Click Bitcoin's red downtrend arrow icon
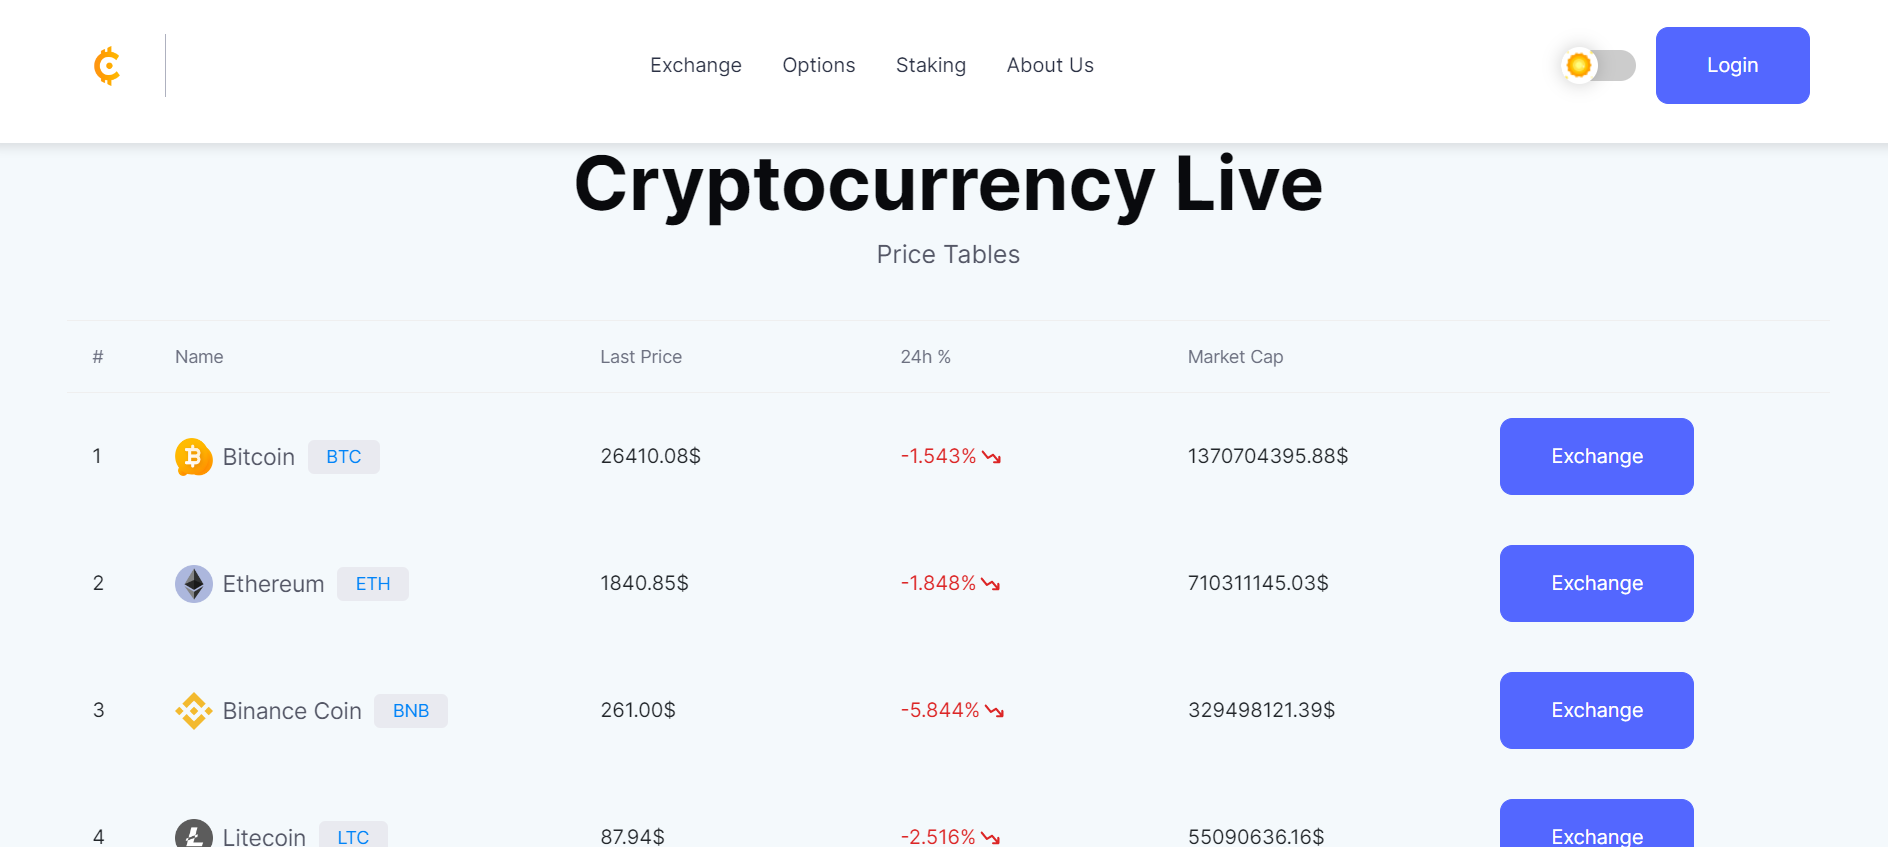Viewport: 1888px width, 847px height. click(991, 457)
